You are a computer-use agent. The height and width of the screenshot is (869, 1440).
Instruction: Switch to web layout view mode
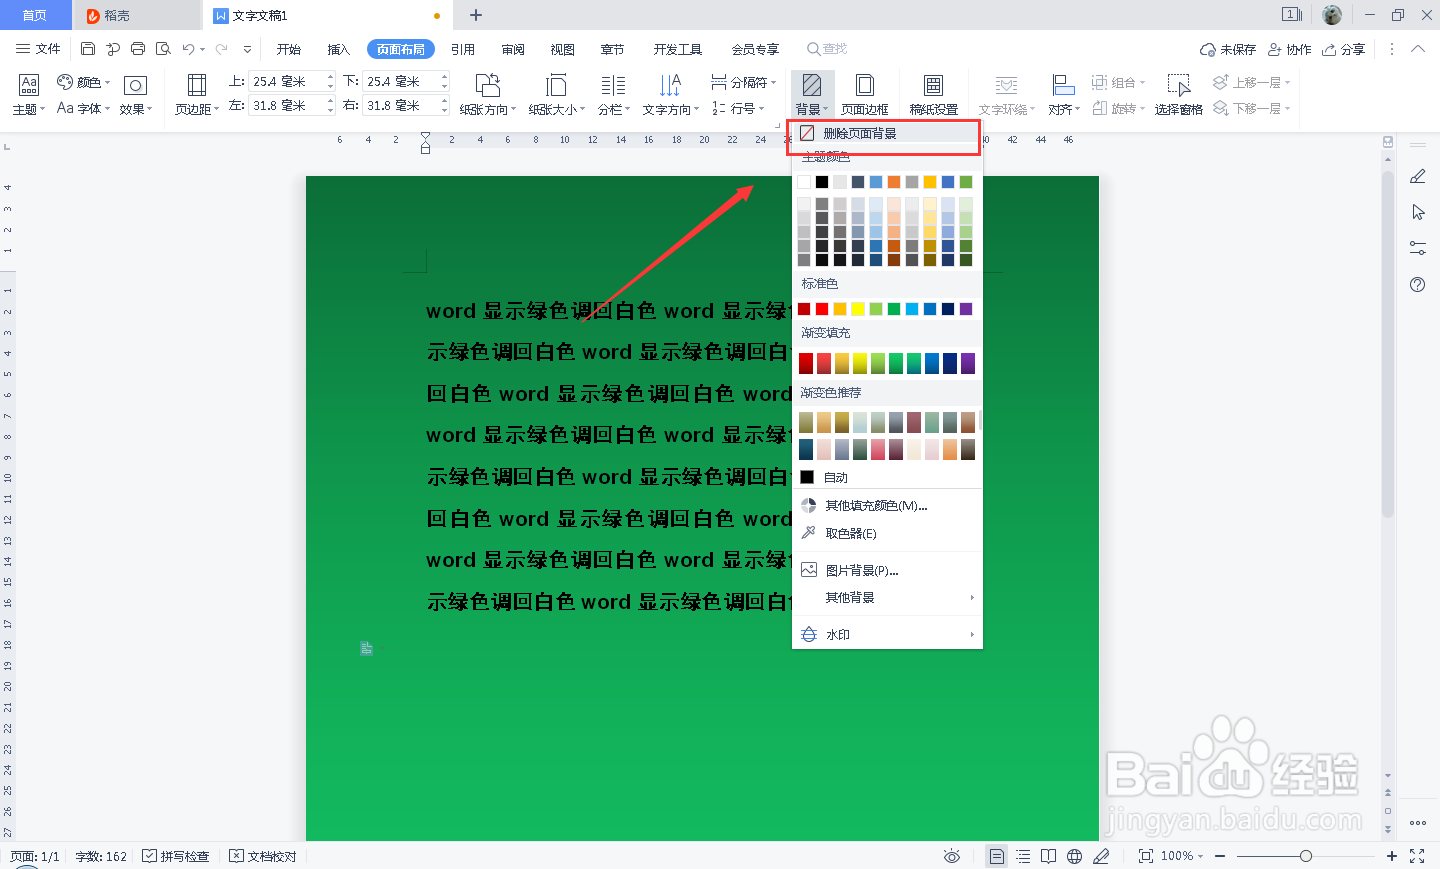point(1074,856)
